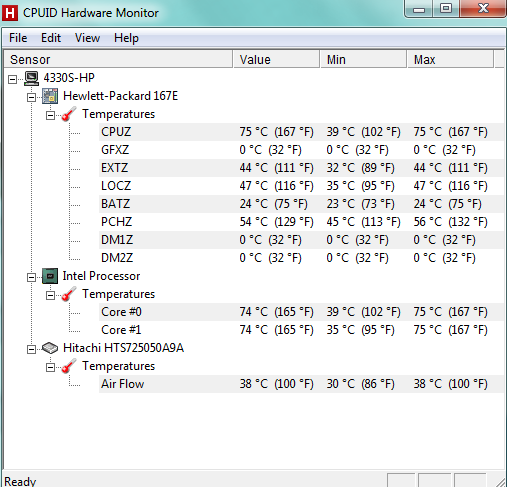Click Air Flow max value 38 °C (100 °F)
The image size is (507, 487).
tap(451, 384)
